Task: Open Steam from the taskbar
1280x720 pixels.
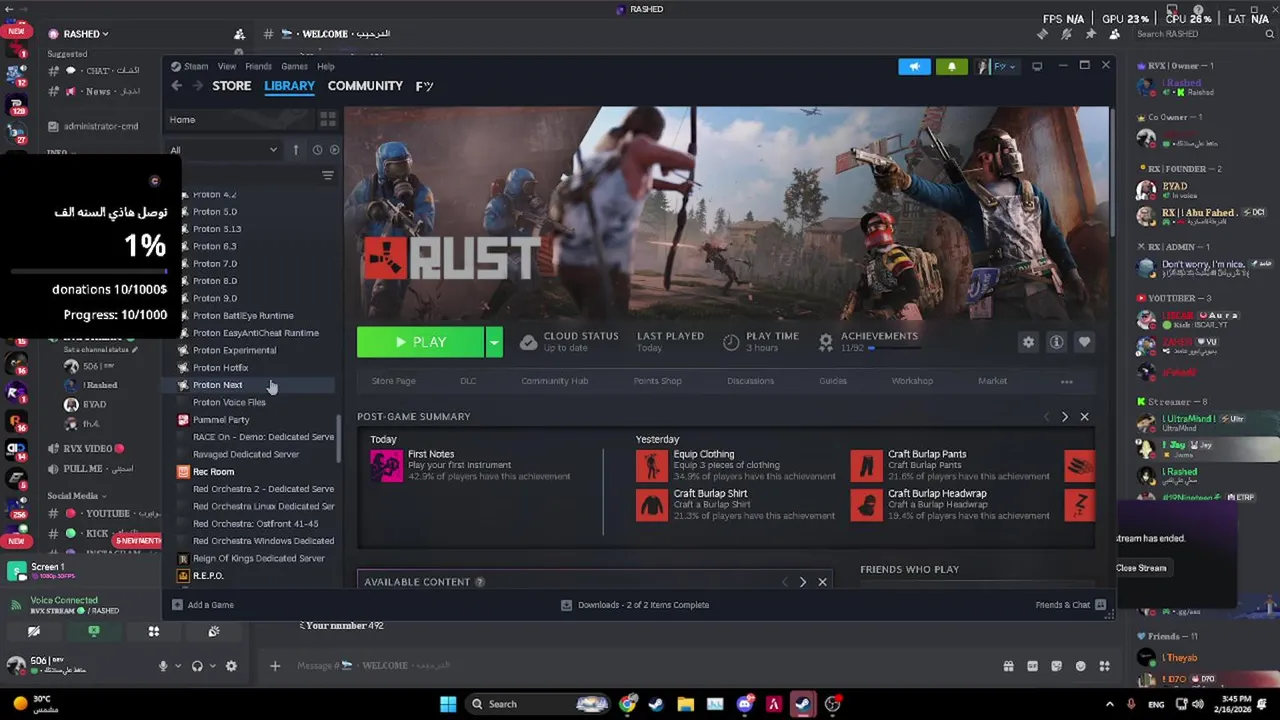Action: point(656,704)
